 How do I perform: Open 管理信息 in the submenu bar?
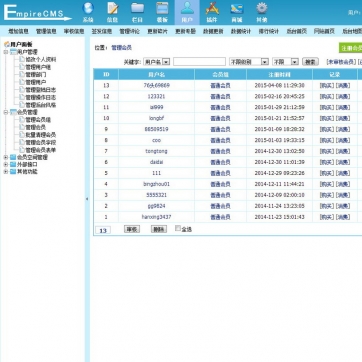tap(46, 31)
